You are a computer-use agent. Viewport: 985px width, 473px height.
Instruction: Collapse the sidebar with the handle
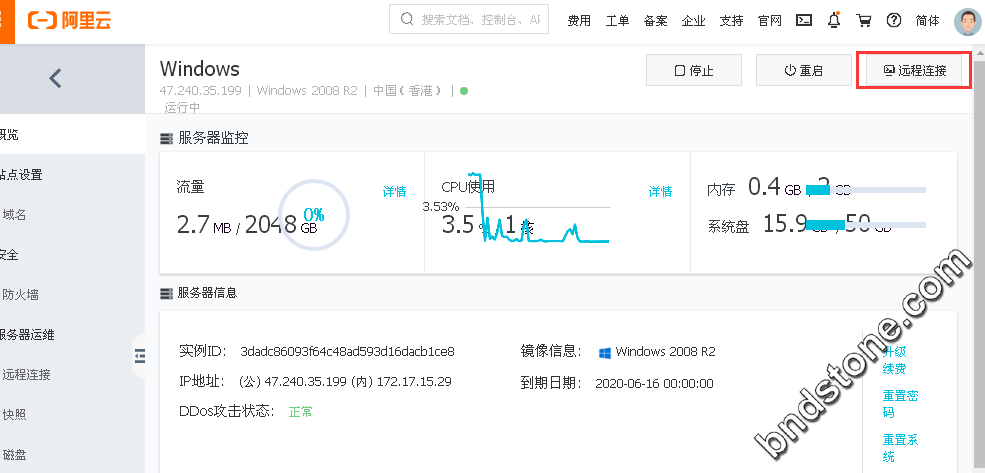(x=139, y=355)
